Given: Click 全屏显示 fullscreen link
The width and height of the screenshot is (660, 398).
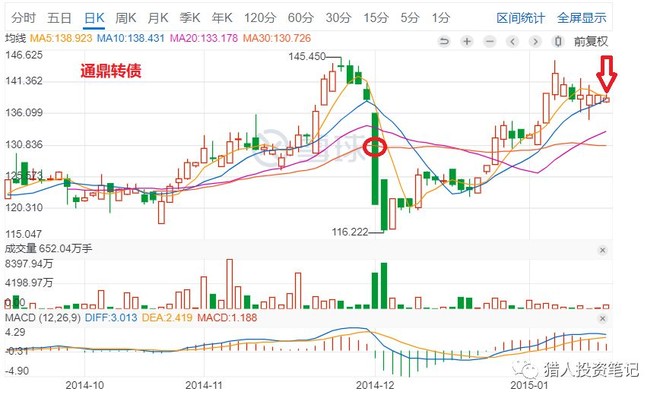Looking at the screenshot, I should click(581, 18).
